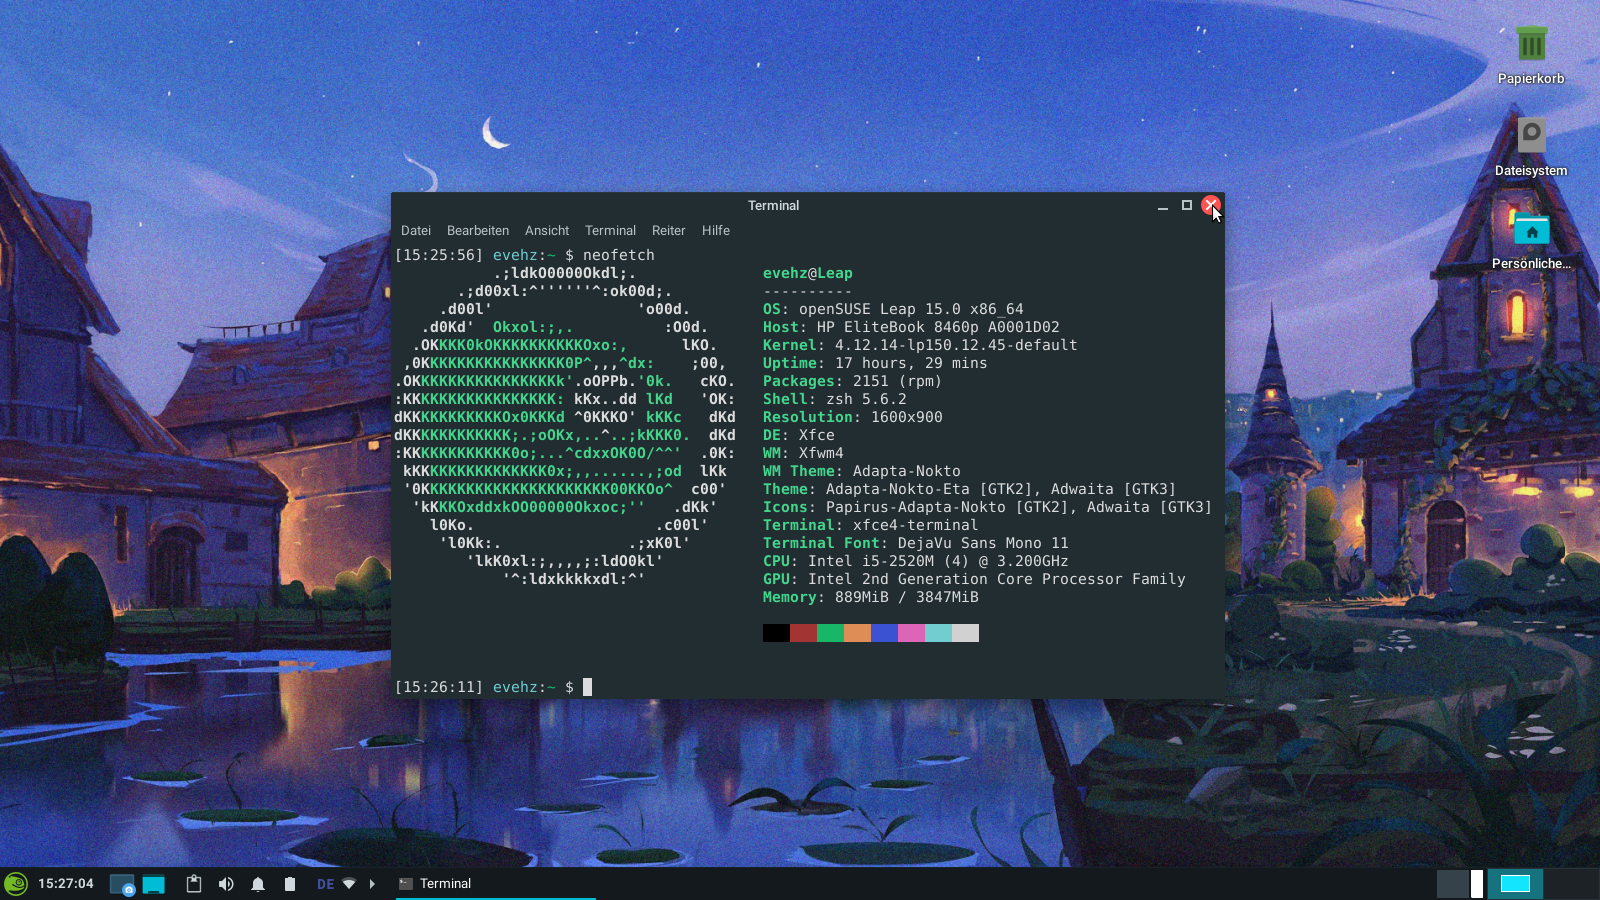Image resolution: width=1600 pixels, height=900 pixels.
Task: Close the Terminal window
Action: click(1211, 206)
